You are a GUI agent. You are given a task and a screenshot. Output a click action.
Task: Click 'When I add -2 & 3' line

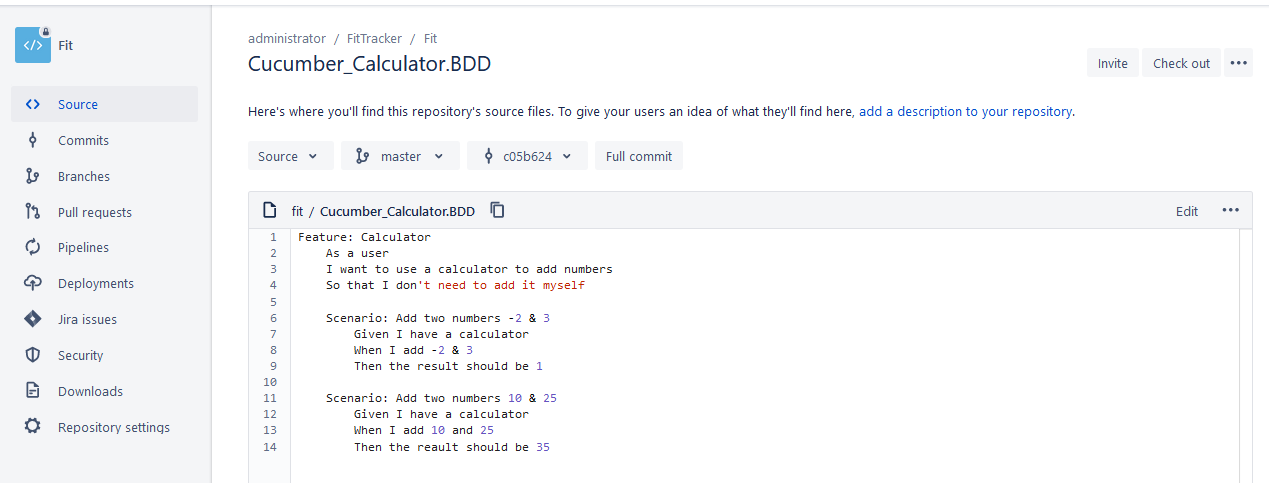(413, 350)
